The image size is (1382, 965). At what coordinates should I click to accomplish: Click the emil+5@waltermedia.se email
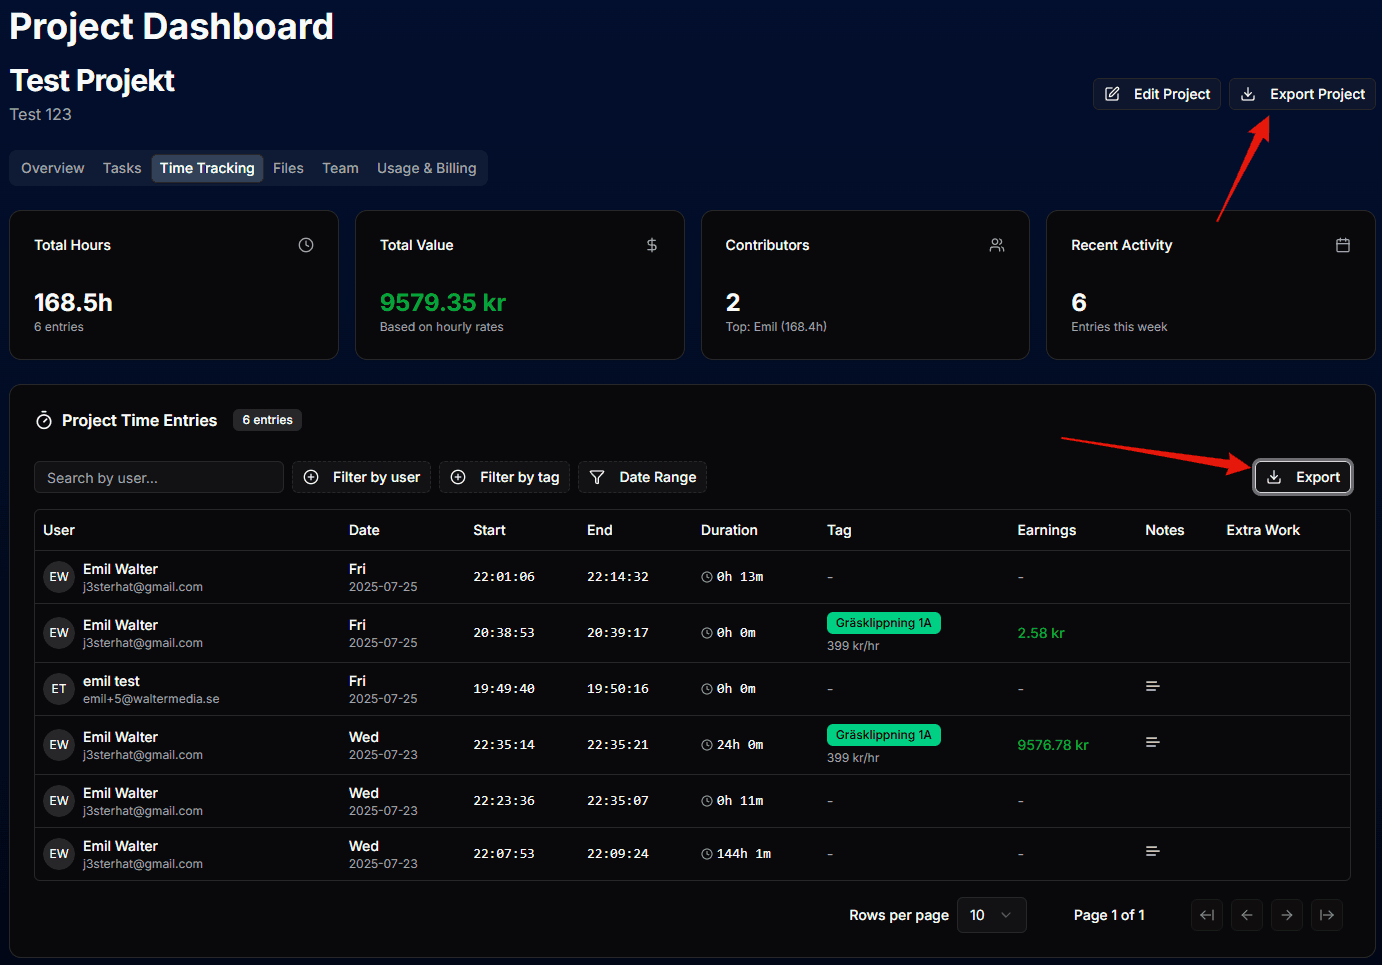(151, 699)
